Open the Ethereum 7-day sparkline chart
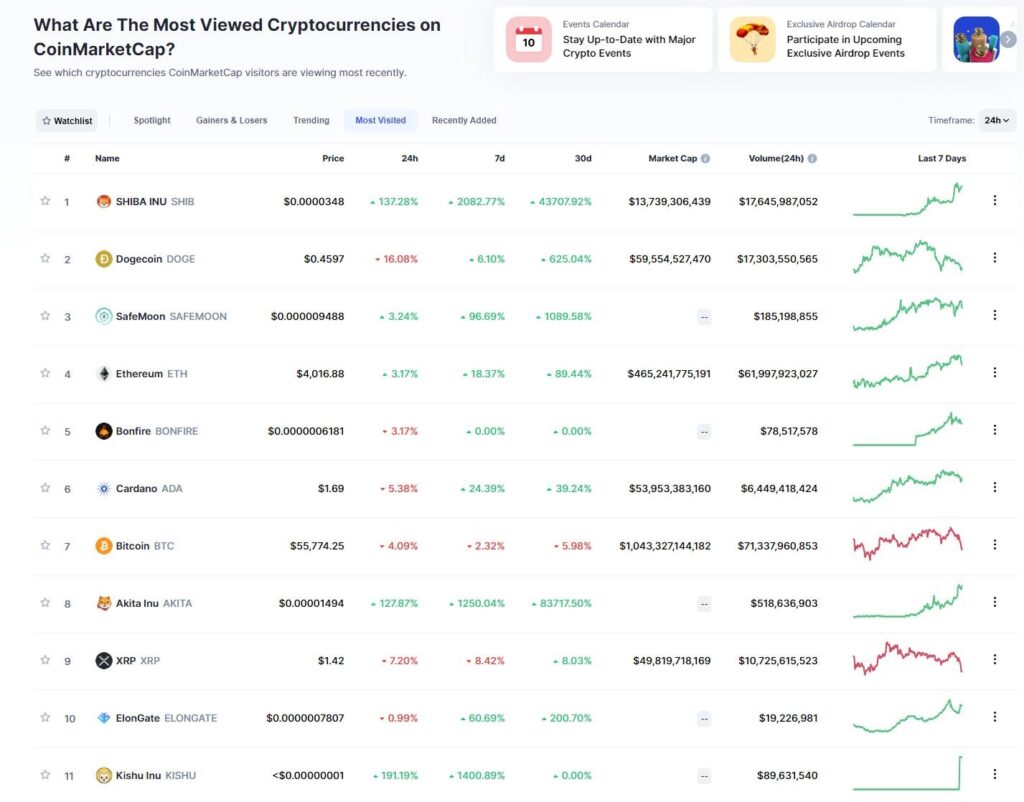This screenshot has height=802, width=1024. click(908, 372)
